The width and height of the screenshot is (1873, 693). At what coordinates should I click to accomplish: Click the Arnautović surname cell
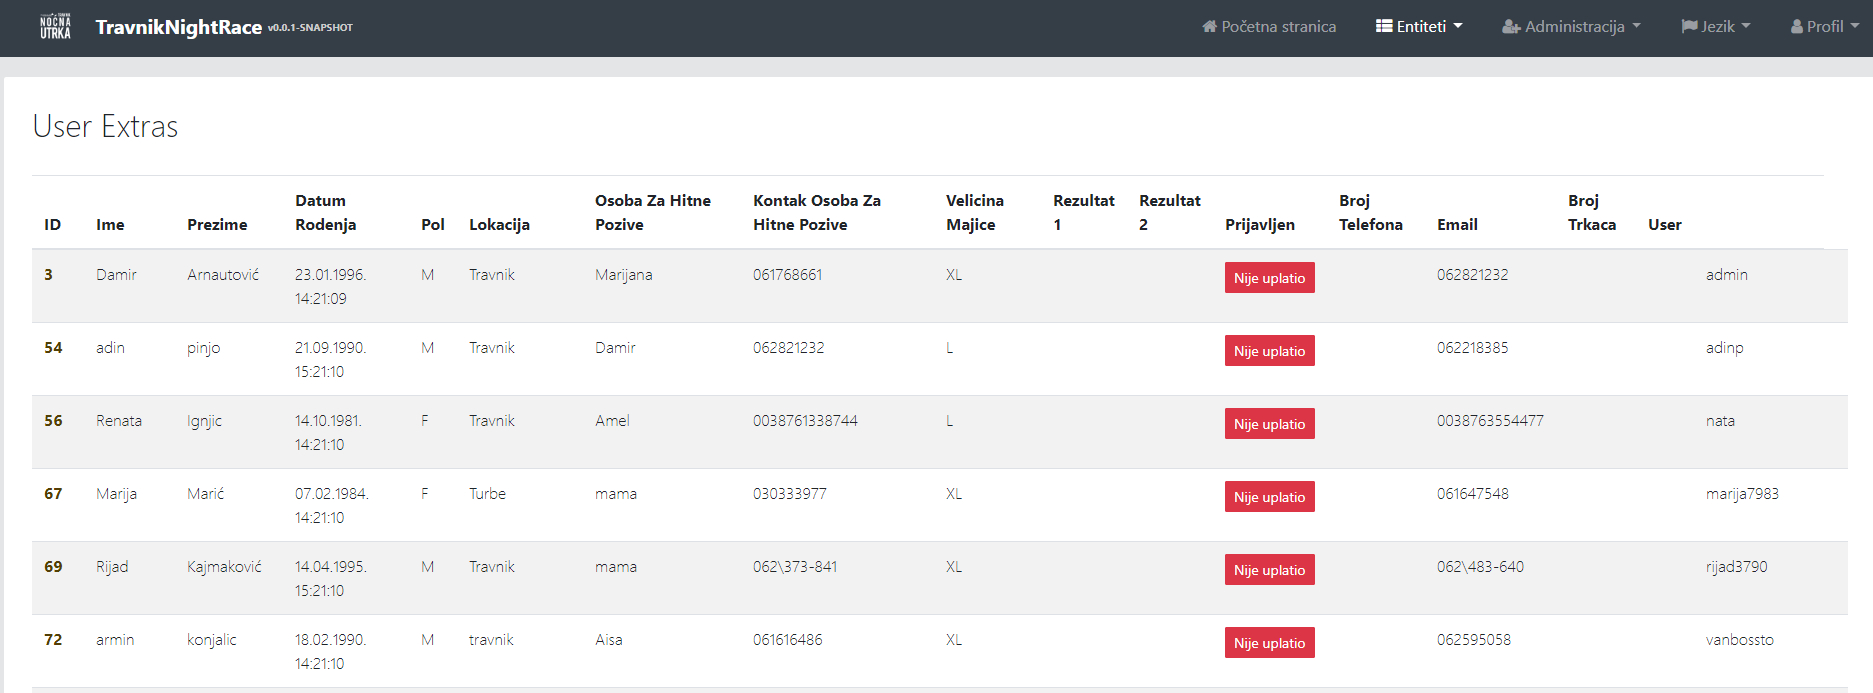click(x=223, y=275)
